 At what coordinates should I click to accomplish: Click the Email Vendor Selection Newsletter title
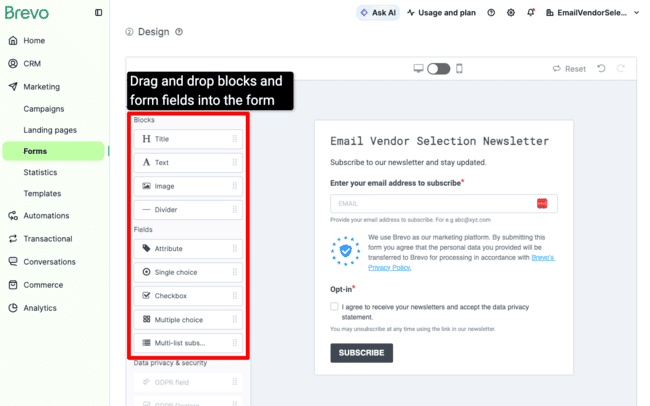[x=439, y=141]
